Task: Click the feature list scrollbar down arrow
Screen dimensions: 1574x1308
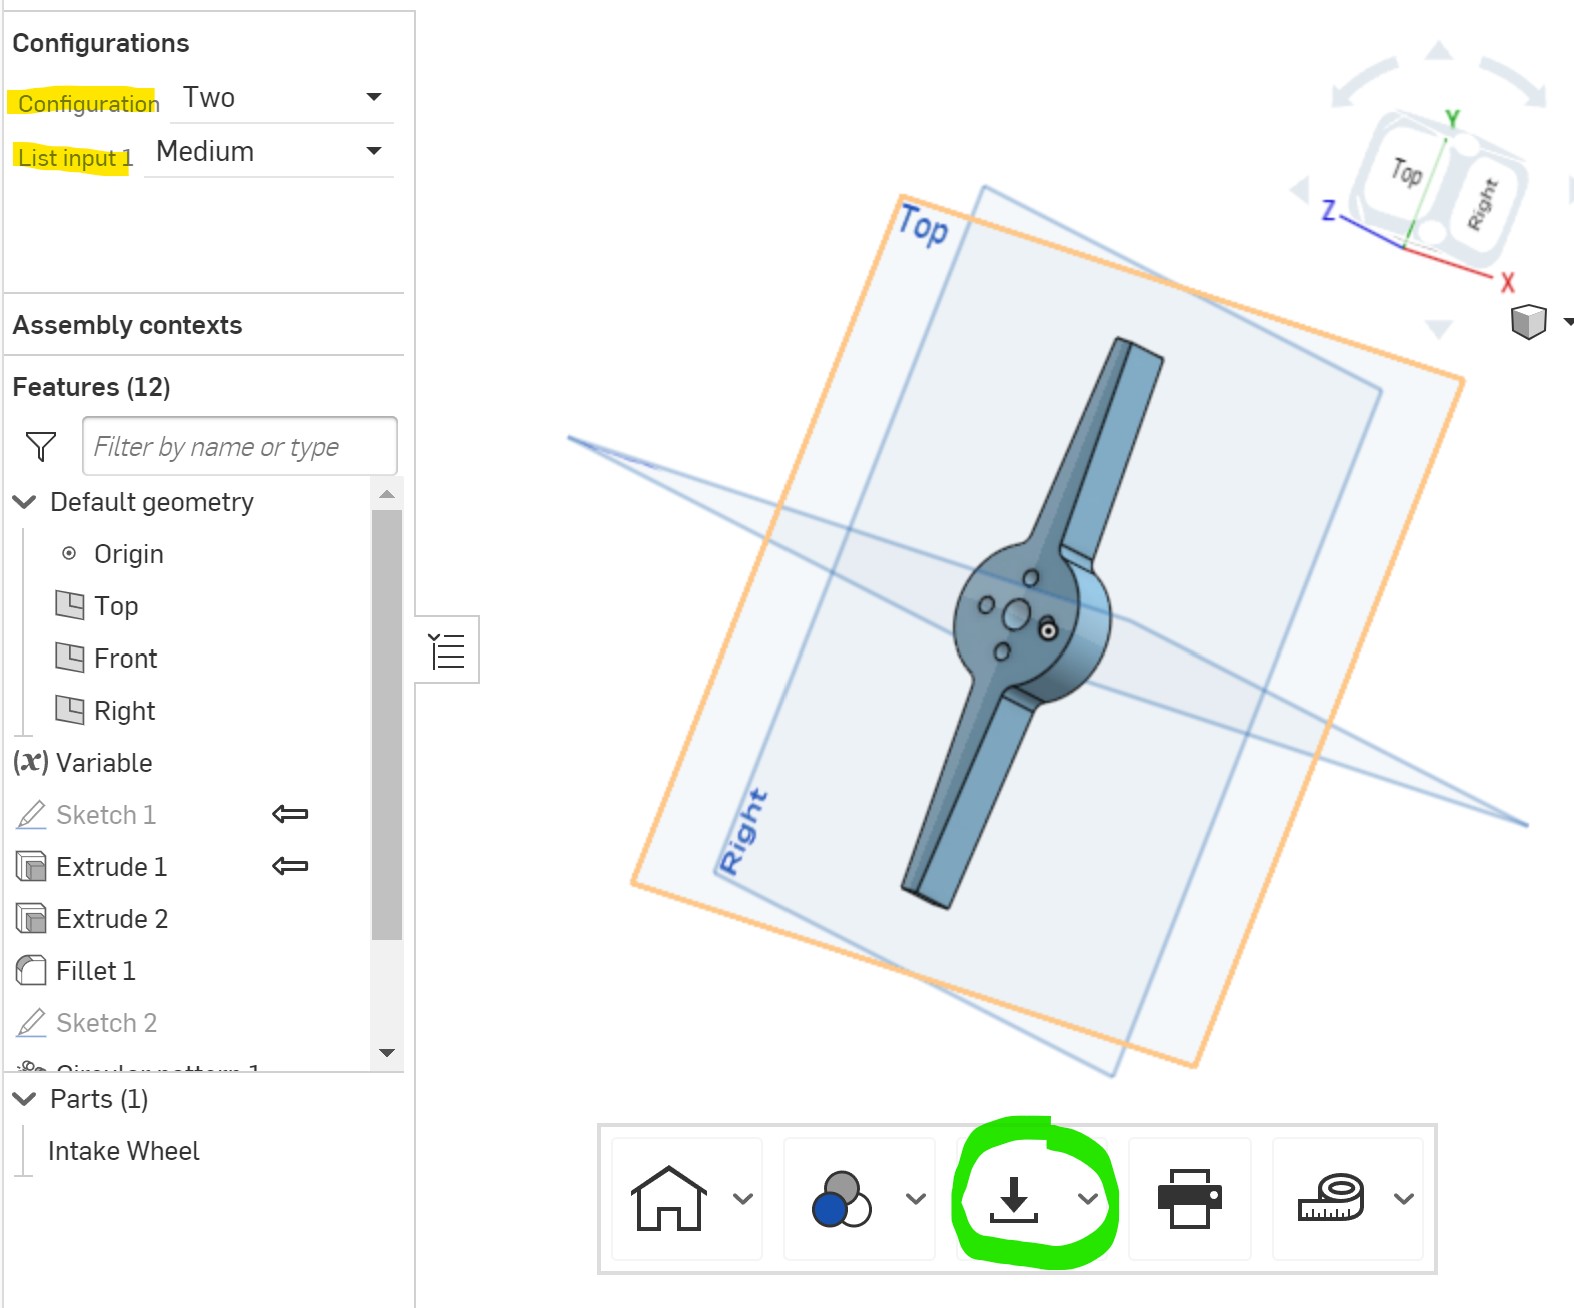Action: click(x=387, y=1053)
